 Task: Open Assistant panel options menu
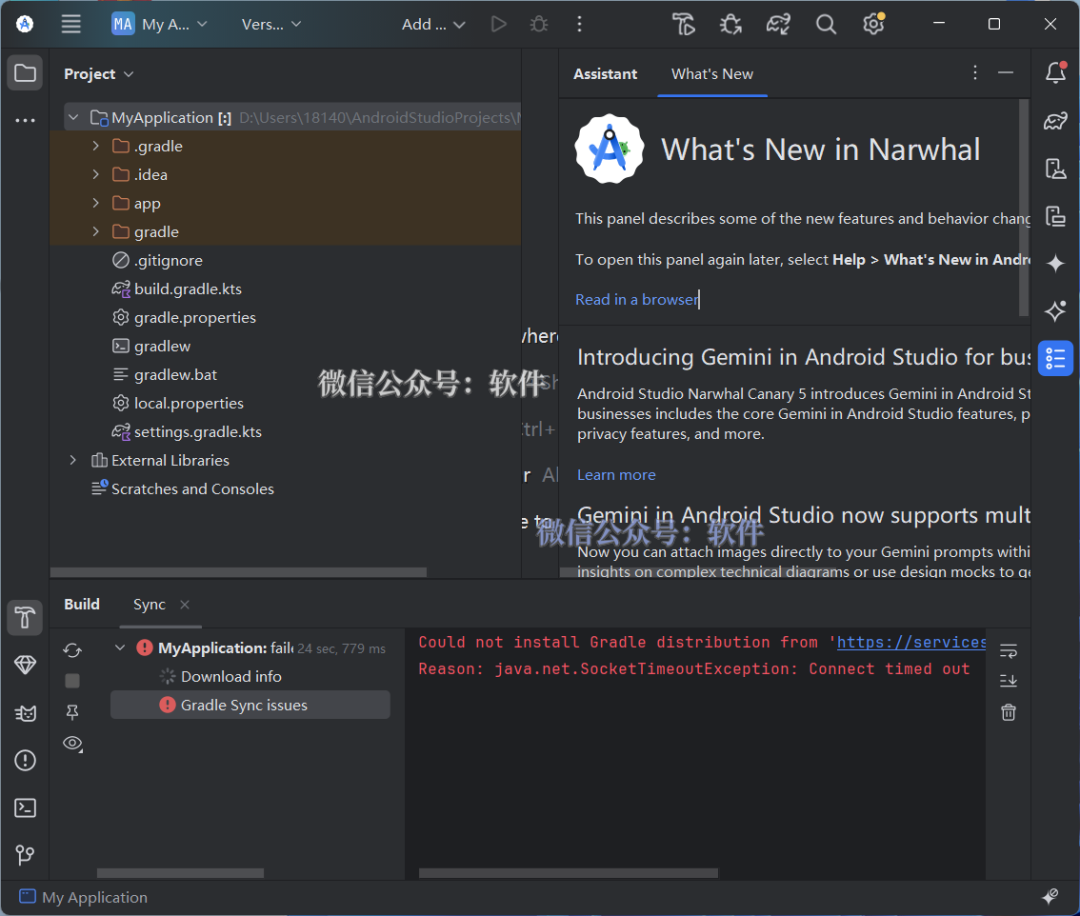975,73
